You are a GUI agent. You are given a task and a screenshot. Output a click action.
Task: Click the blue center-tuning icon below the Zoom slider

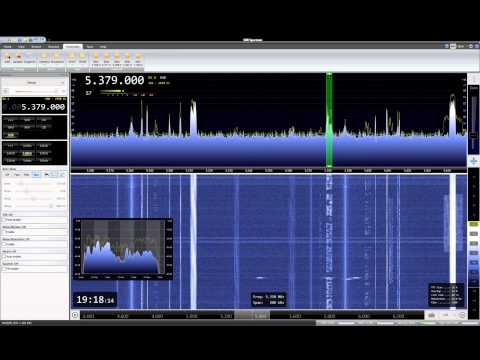click(473, 161)
